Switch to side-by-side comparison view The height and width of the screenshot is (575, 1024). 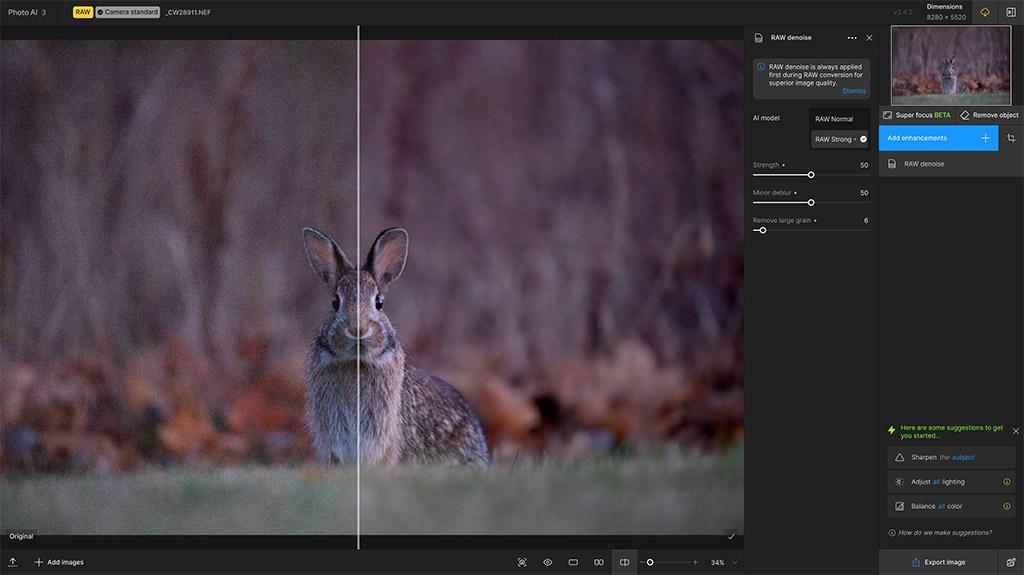tap(599, 562)
